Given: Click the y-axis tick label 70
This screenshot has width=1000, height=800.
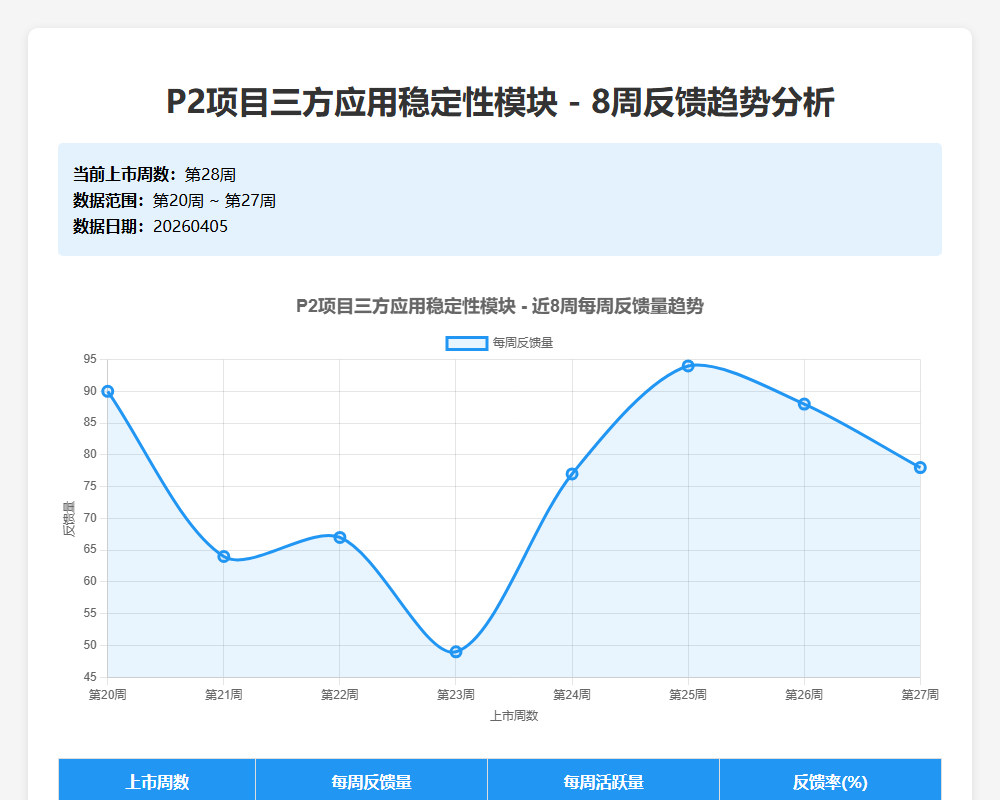Looking at the screenshot, I should [90, 518].
